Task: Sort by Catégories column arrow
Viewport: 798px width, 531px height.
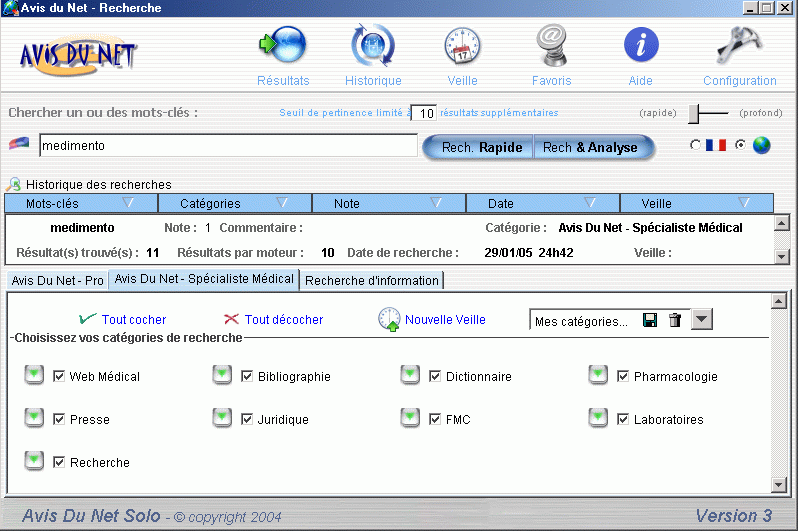Action: pyautogui.click(x=282, y=203)
